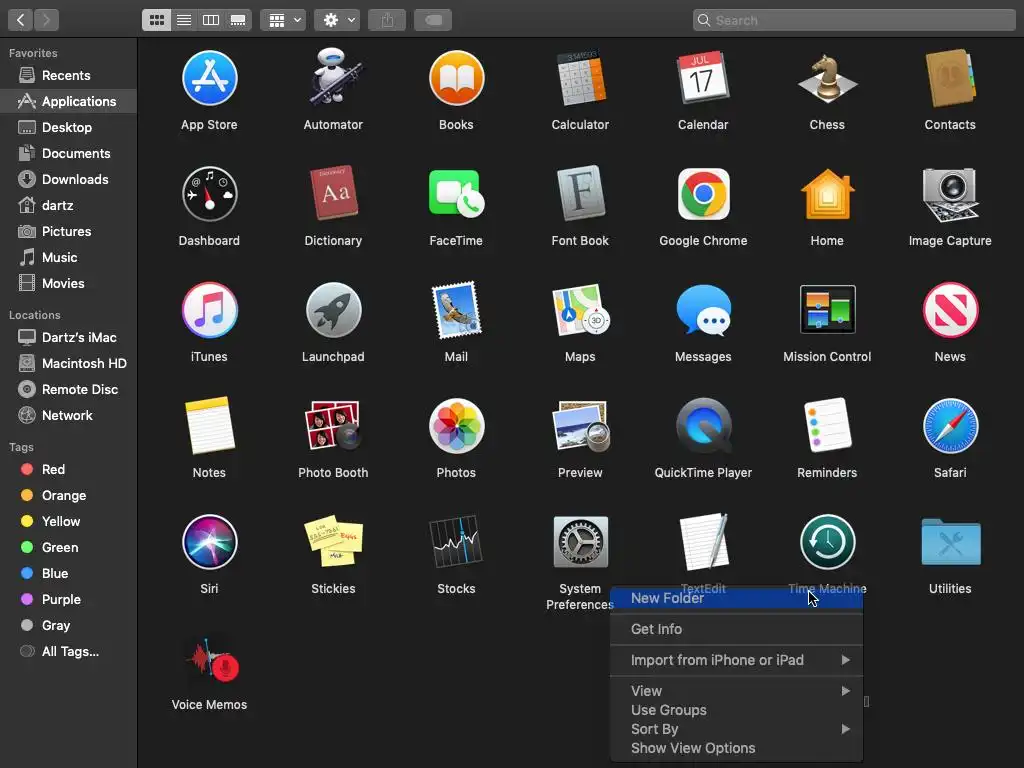This screenshot has height=768, width=1024.
Task: Launch Google Chrome
Action: pyautogui.click(x=703, y=194)
